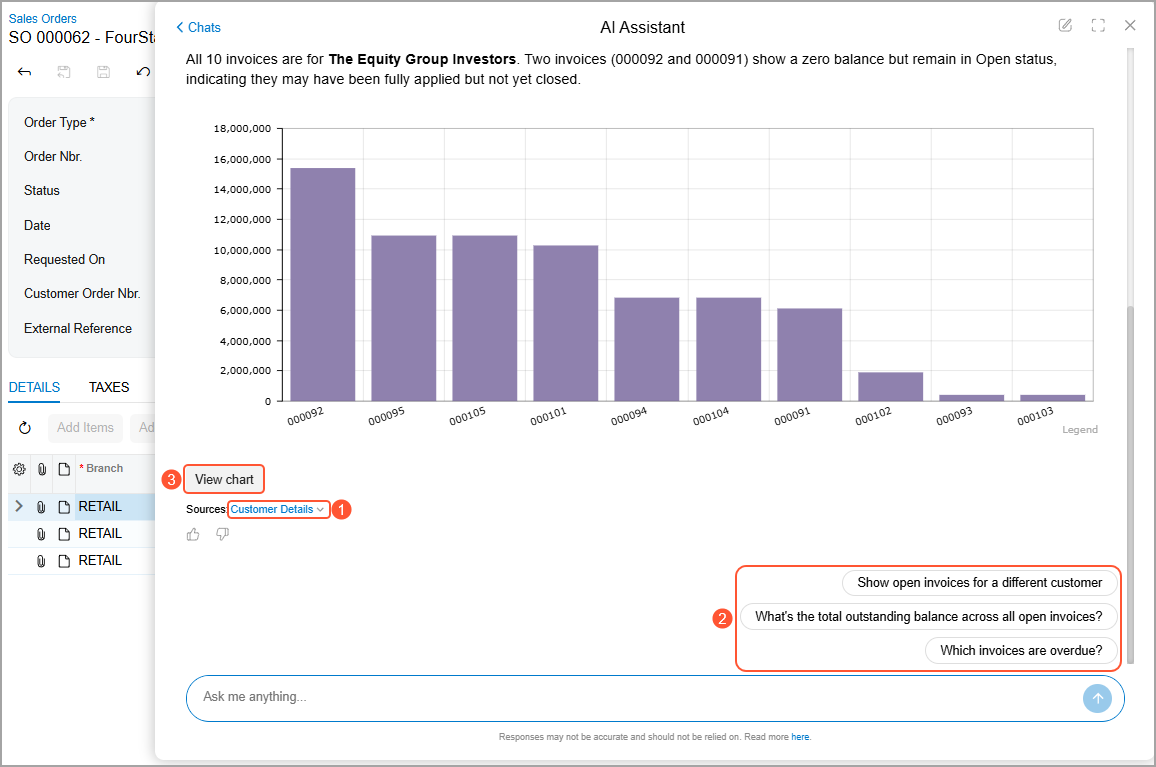The width and height of the screenshot is (1156, 767).
Task: Click the thumbs down feedback icon
Action: point(223,534)
